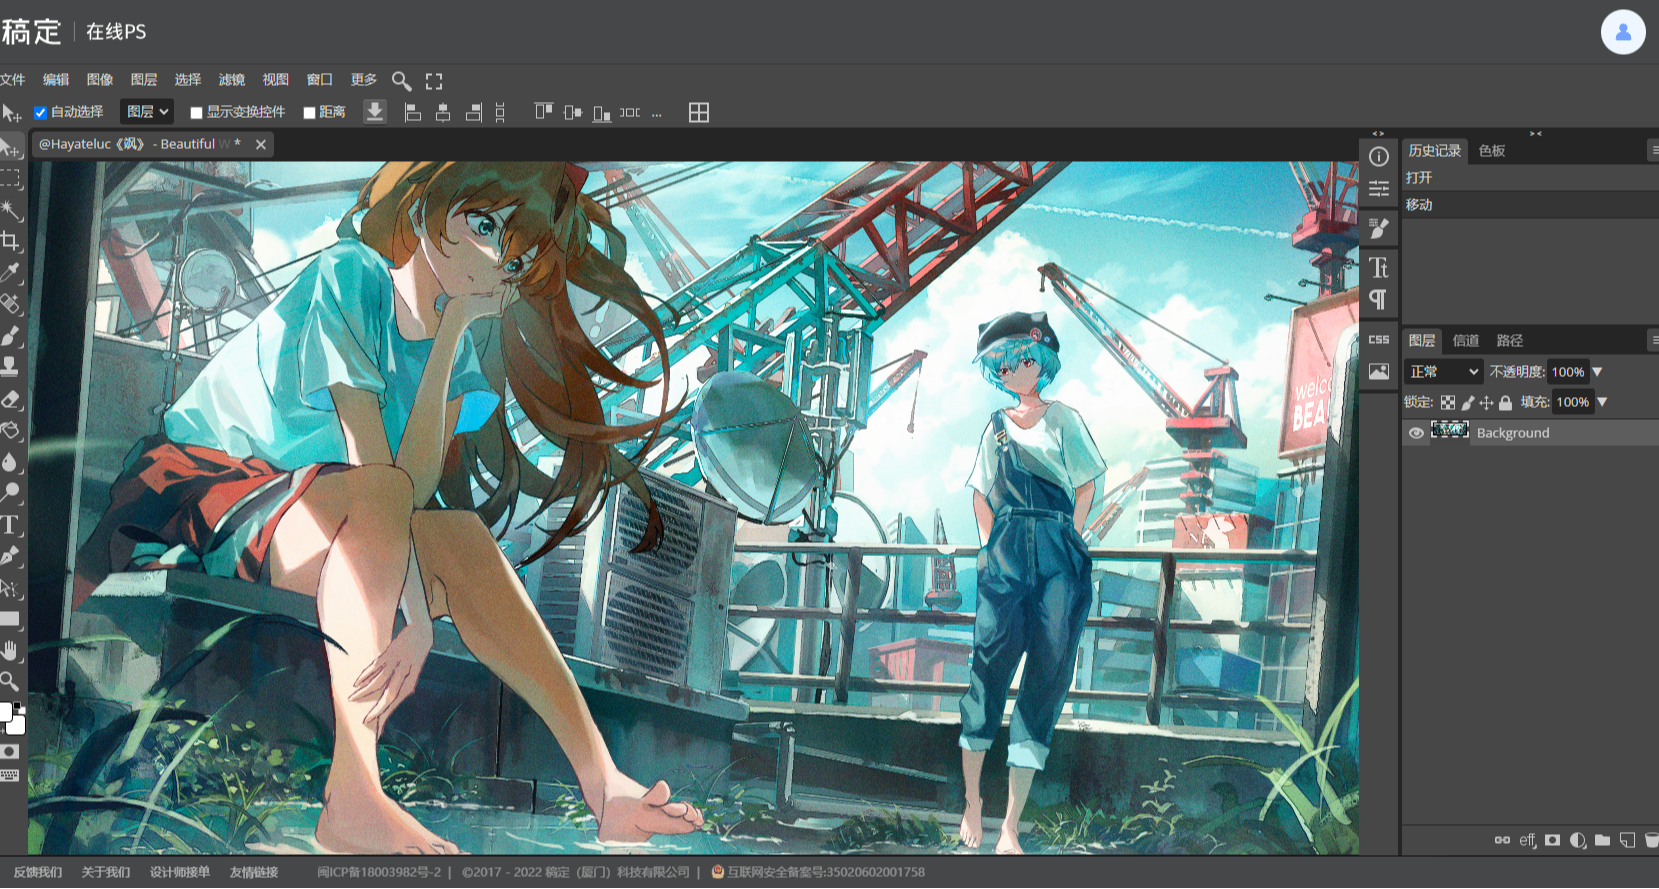The width and height of the screenshot is (1659, 889).
Task: Select the blur droplet tool
Action: pos(10,461)
